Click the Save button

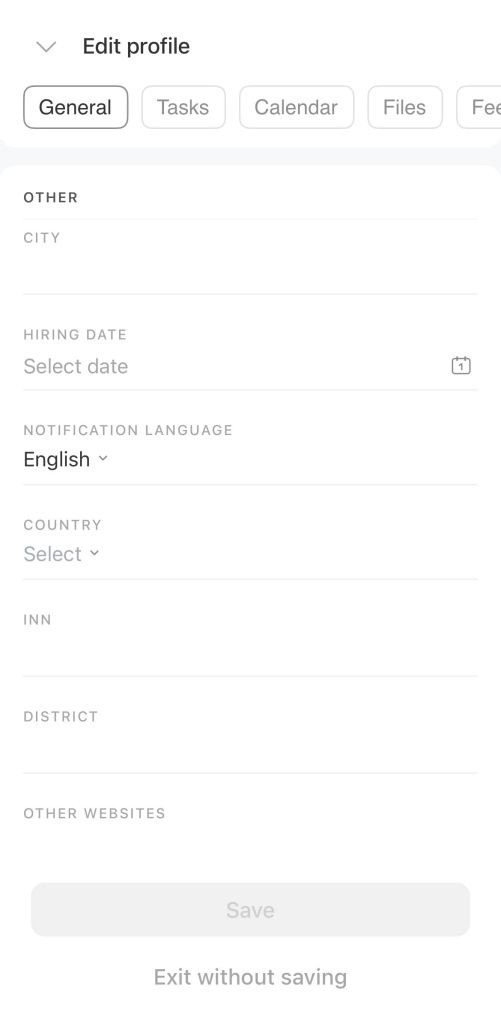pos(250,910)
